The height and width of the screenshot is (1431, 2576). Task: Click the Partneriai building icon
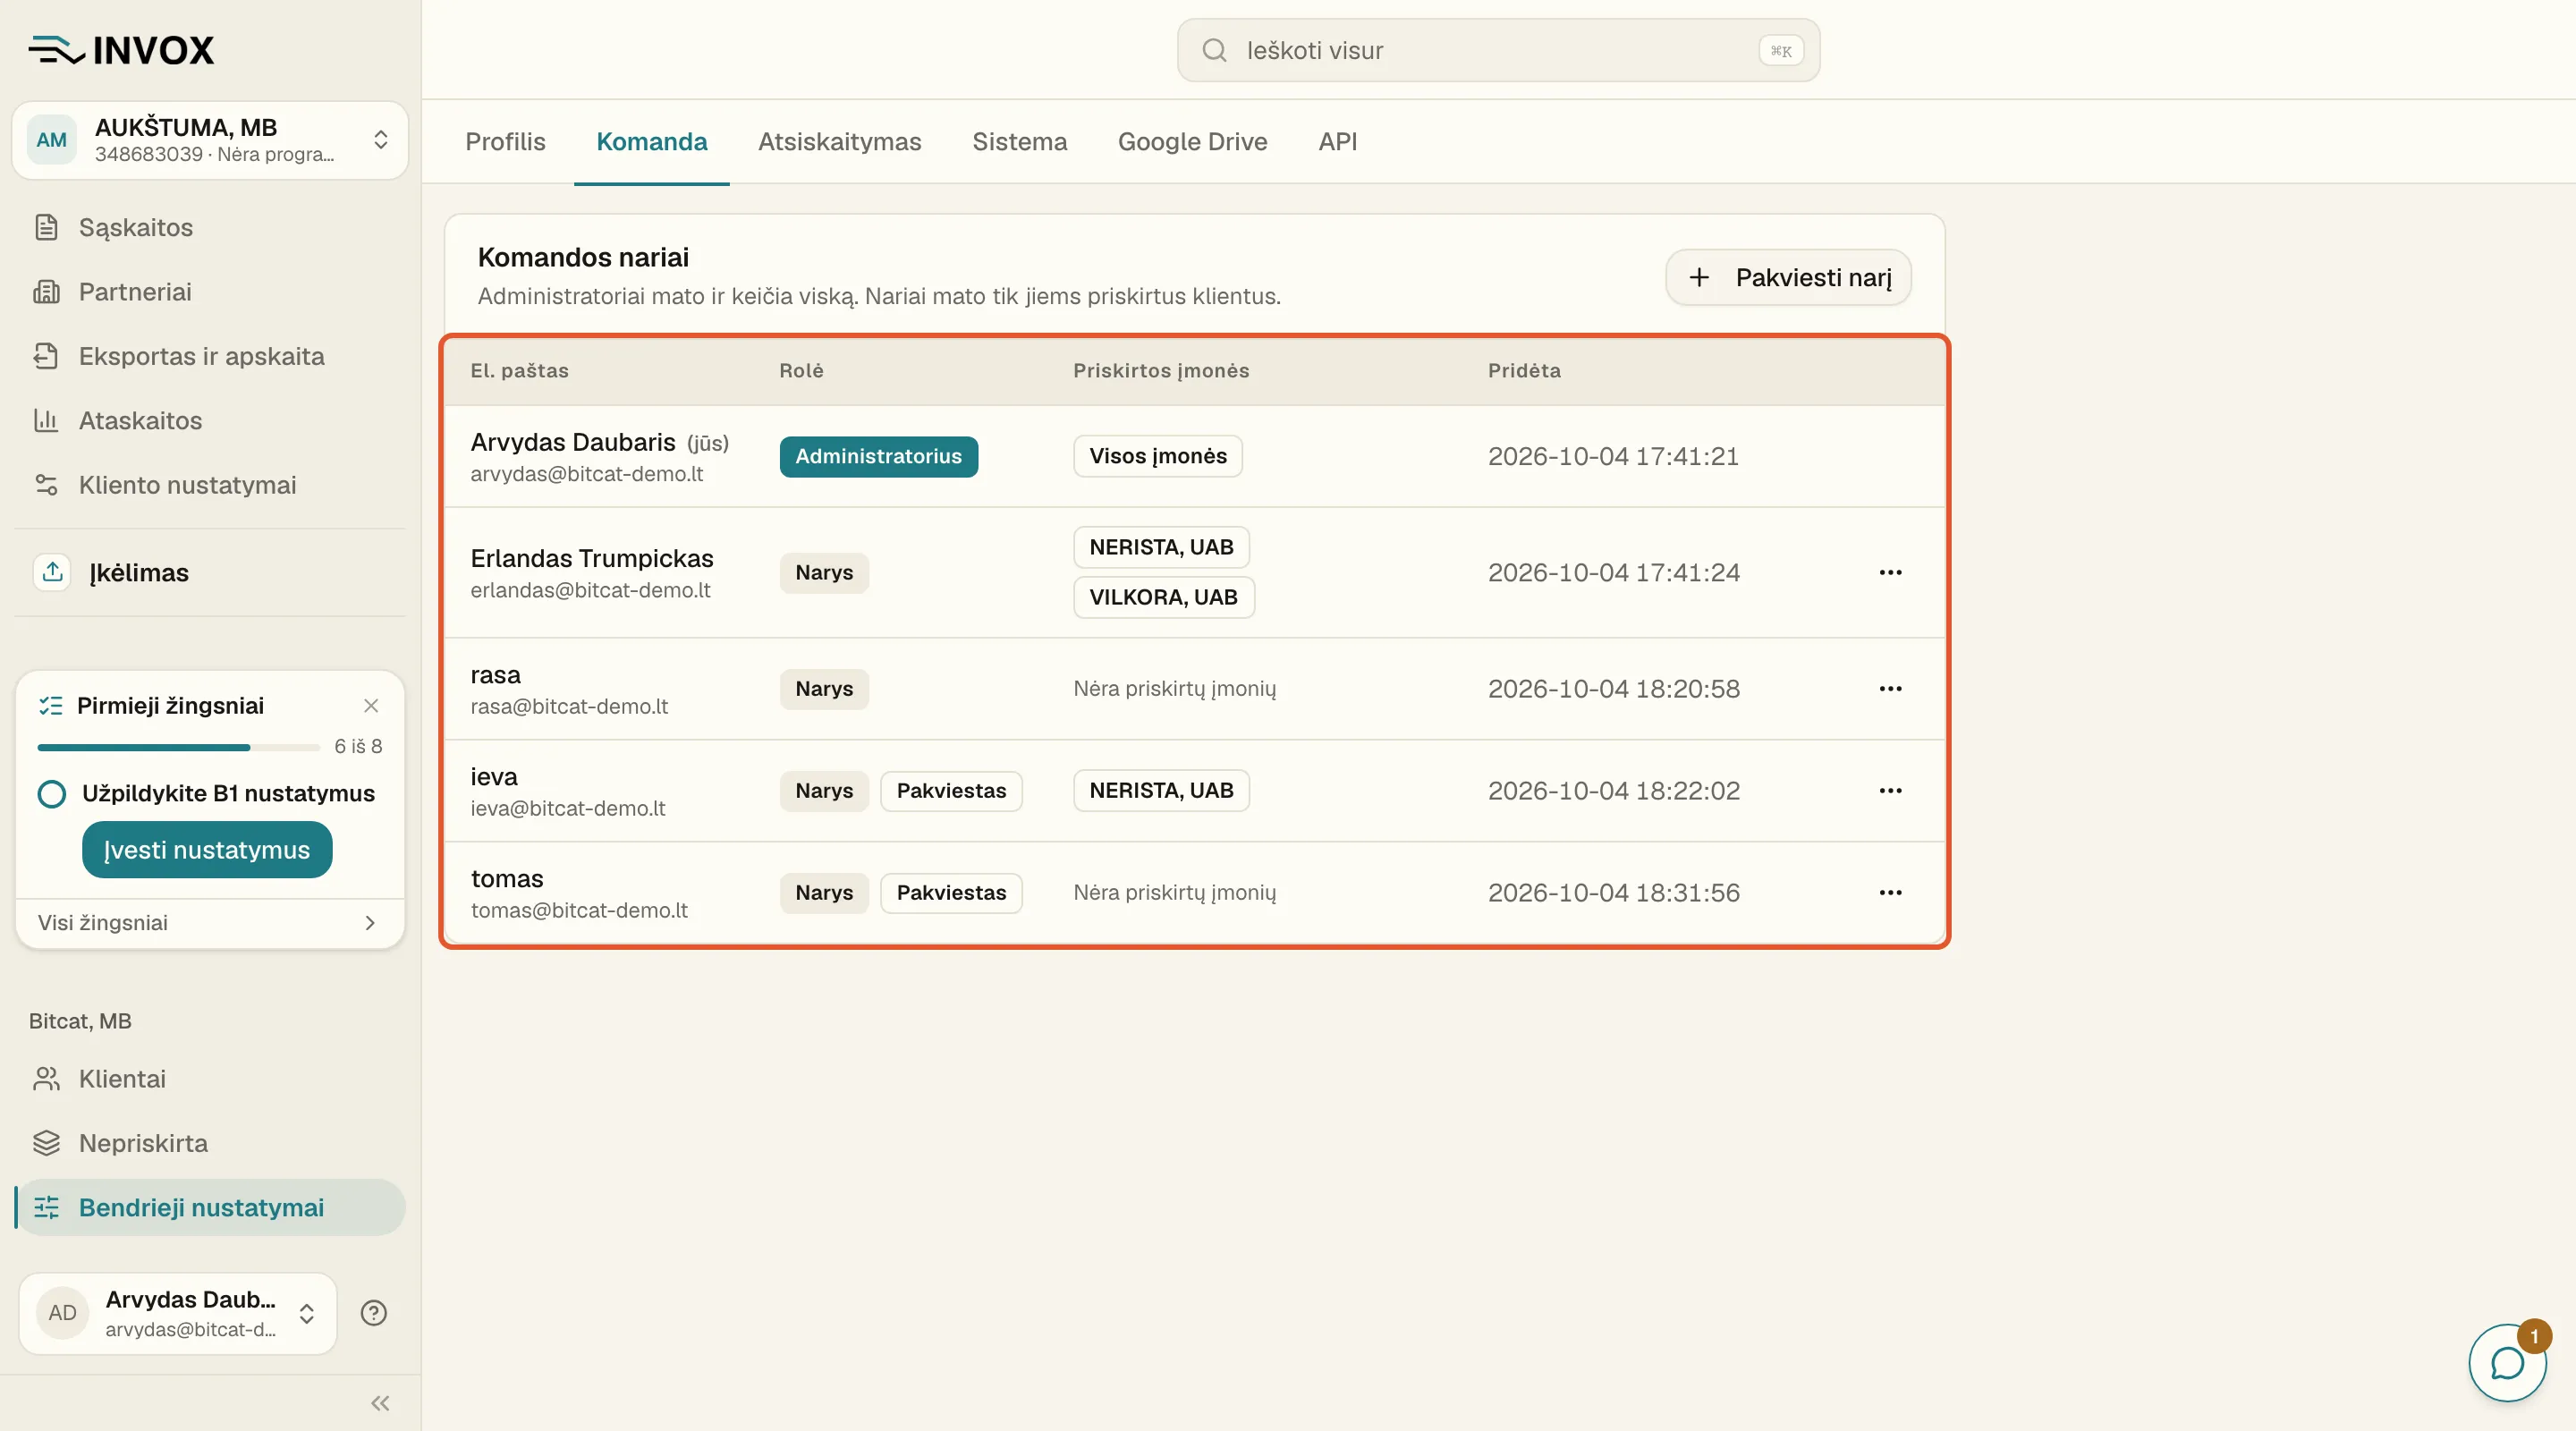pyautogui.click(x=46, y=292)
